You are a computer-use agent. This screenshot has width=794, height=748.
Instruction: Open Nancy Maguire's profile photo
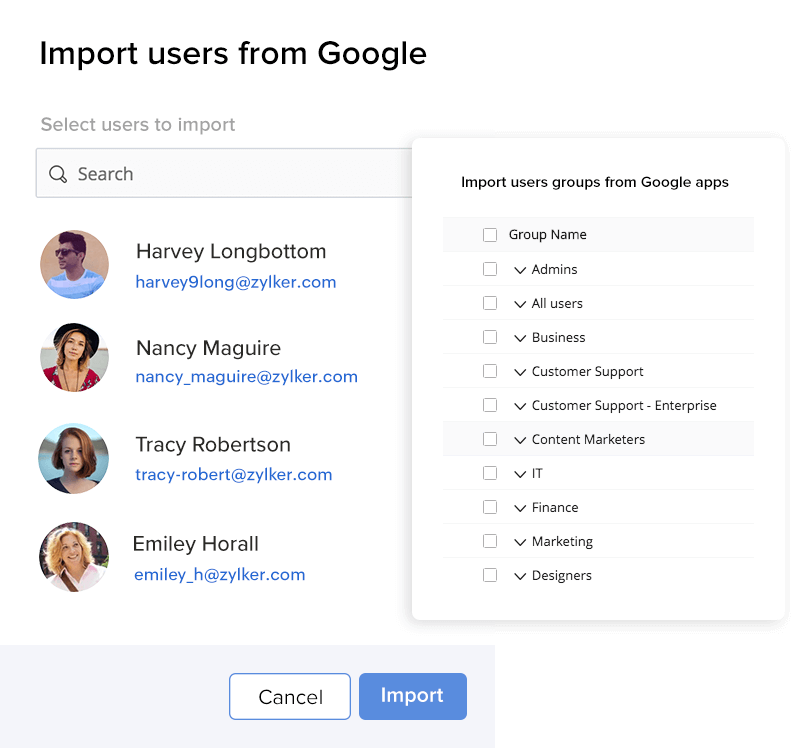(x=74, y=358)
